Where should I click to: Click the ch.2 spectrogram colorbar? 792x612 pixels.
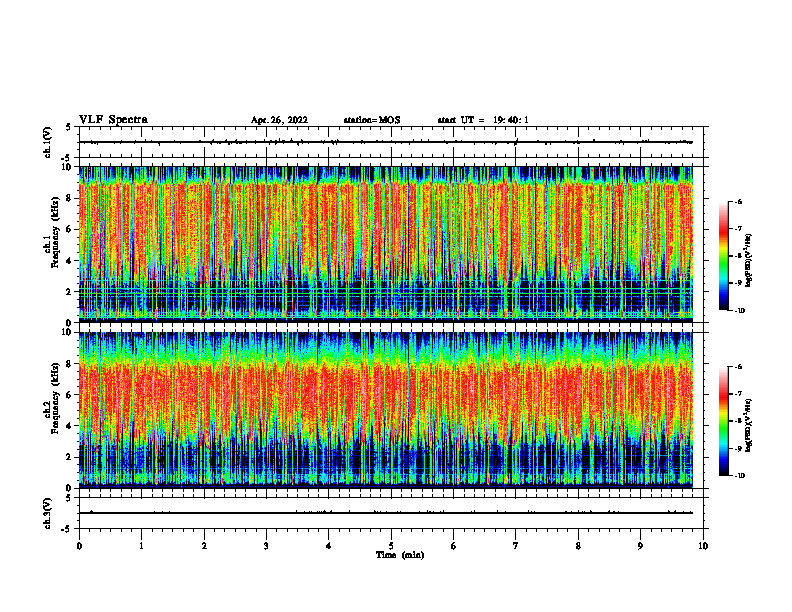pos(723,421)
